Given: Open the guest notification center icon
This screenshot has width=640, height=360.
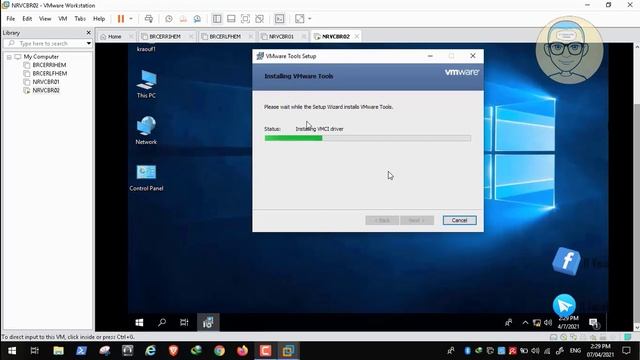Looking at the screenshot, I should (594, 323).
